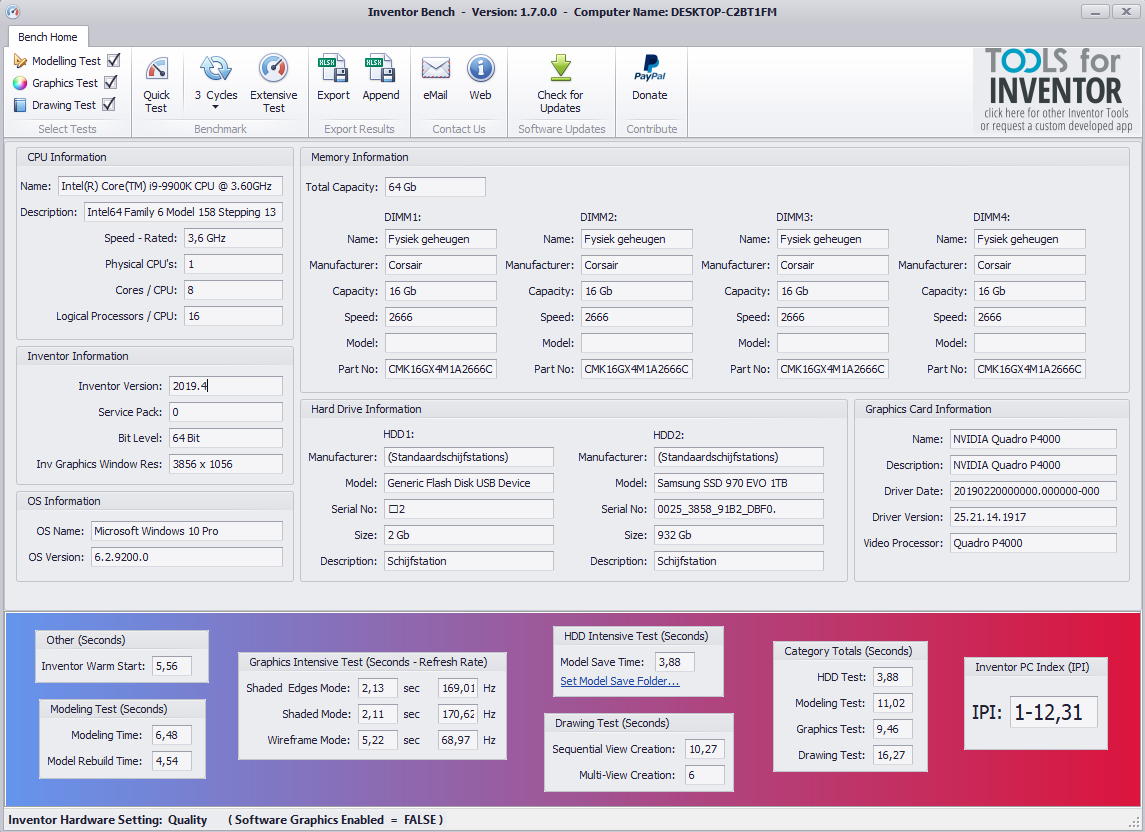This screenshot has height=832, width=1145.
Task: Select the Sequential View Creation value
Action: coord(705,749)
